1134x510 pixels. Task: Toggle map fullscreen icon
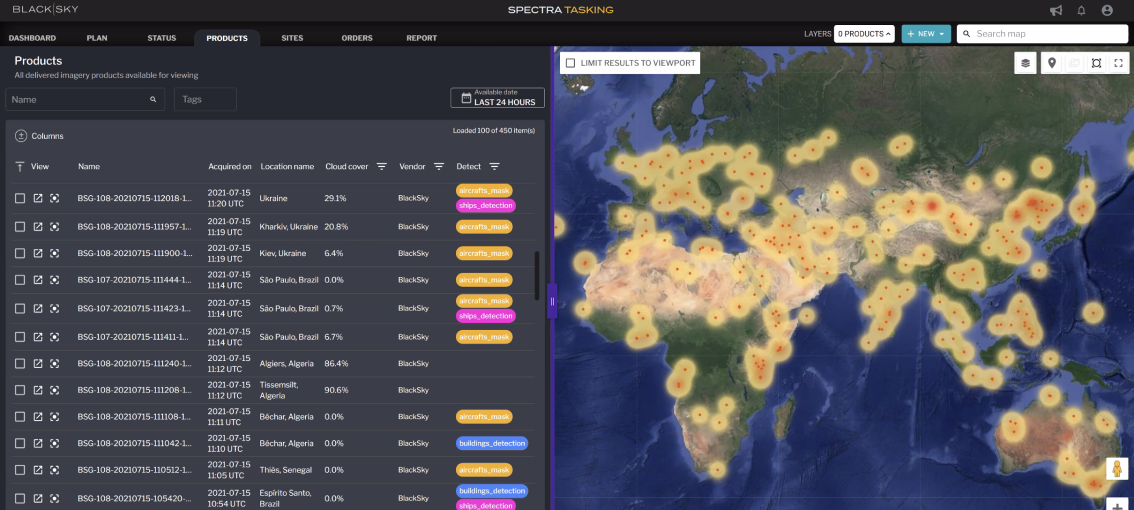tap(1118, 63)
